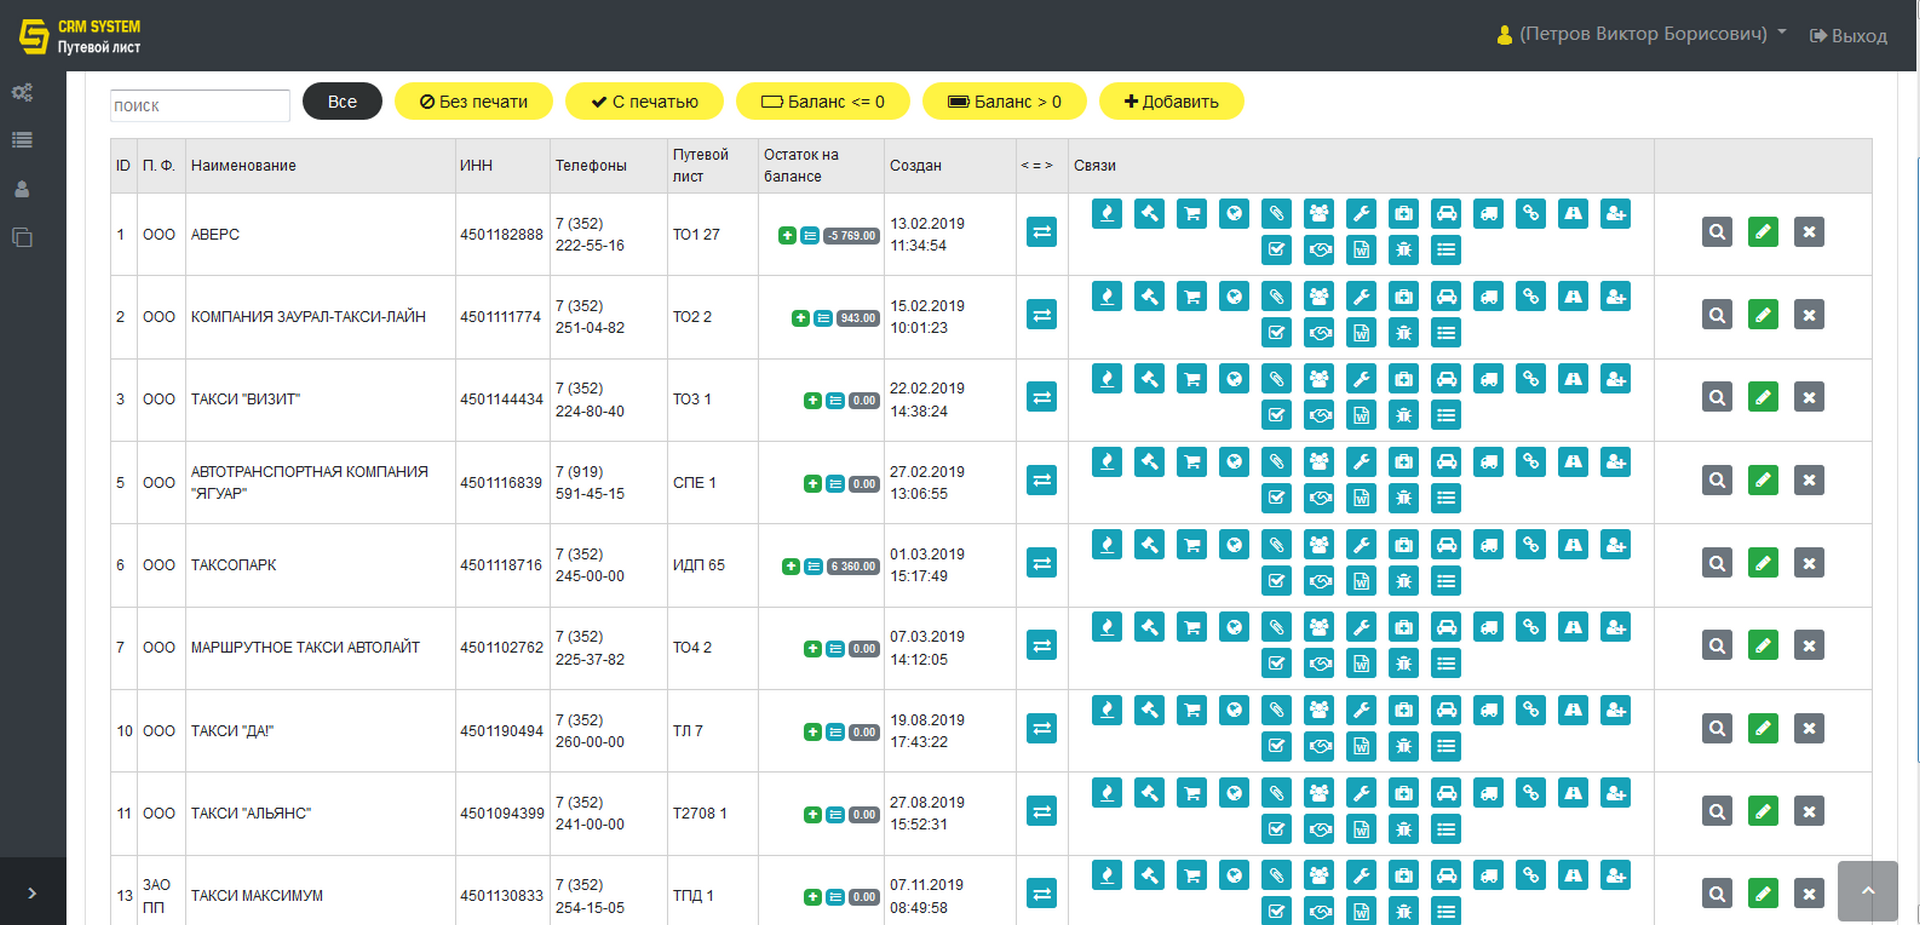The image size is (1920, 925).
Task: Click the gavel icon in the АВЕРС row
Action: [1149, 214]
